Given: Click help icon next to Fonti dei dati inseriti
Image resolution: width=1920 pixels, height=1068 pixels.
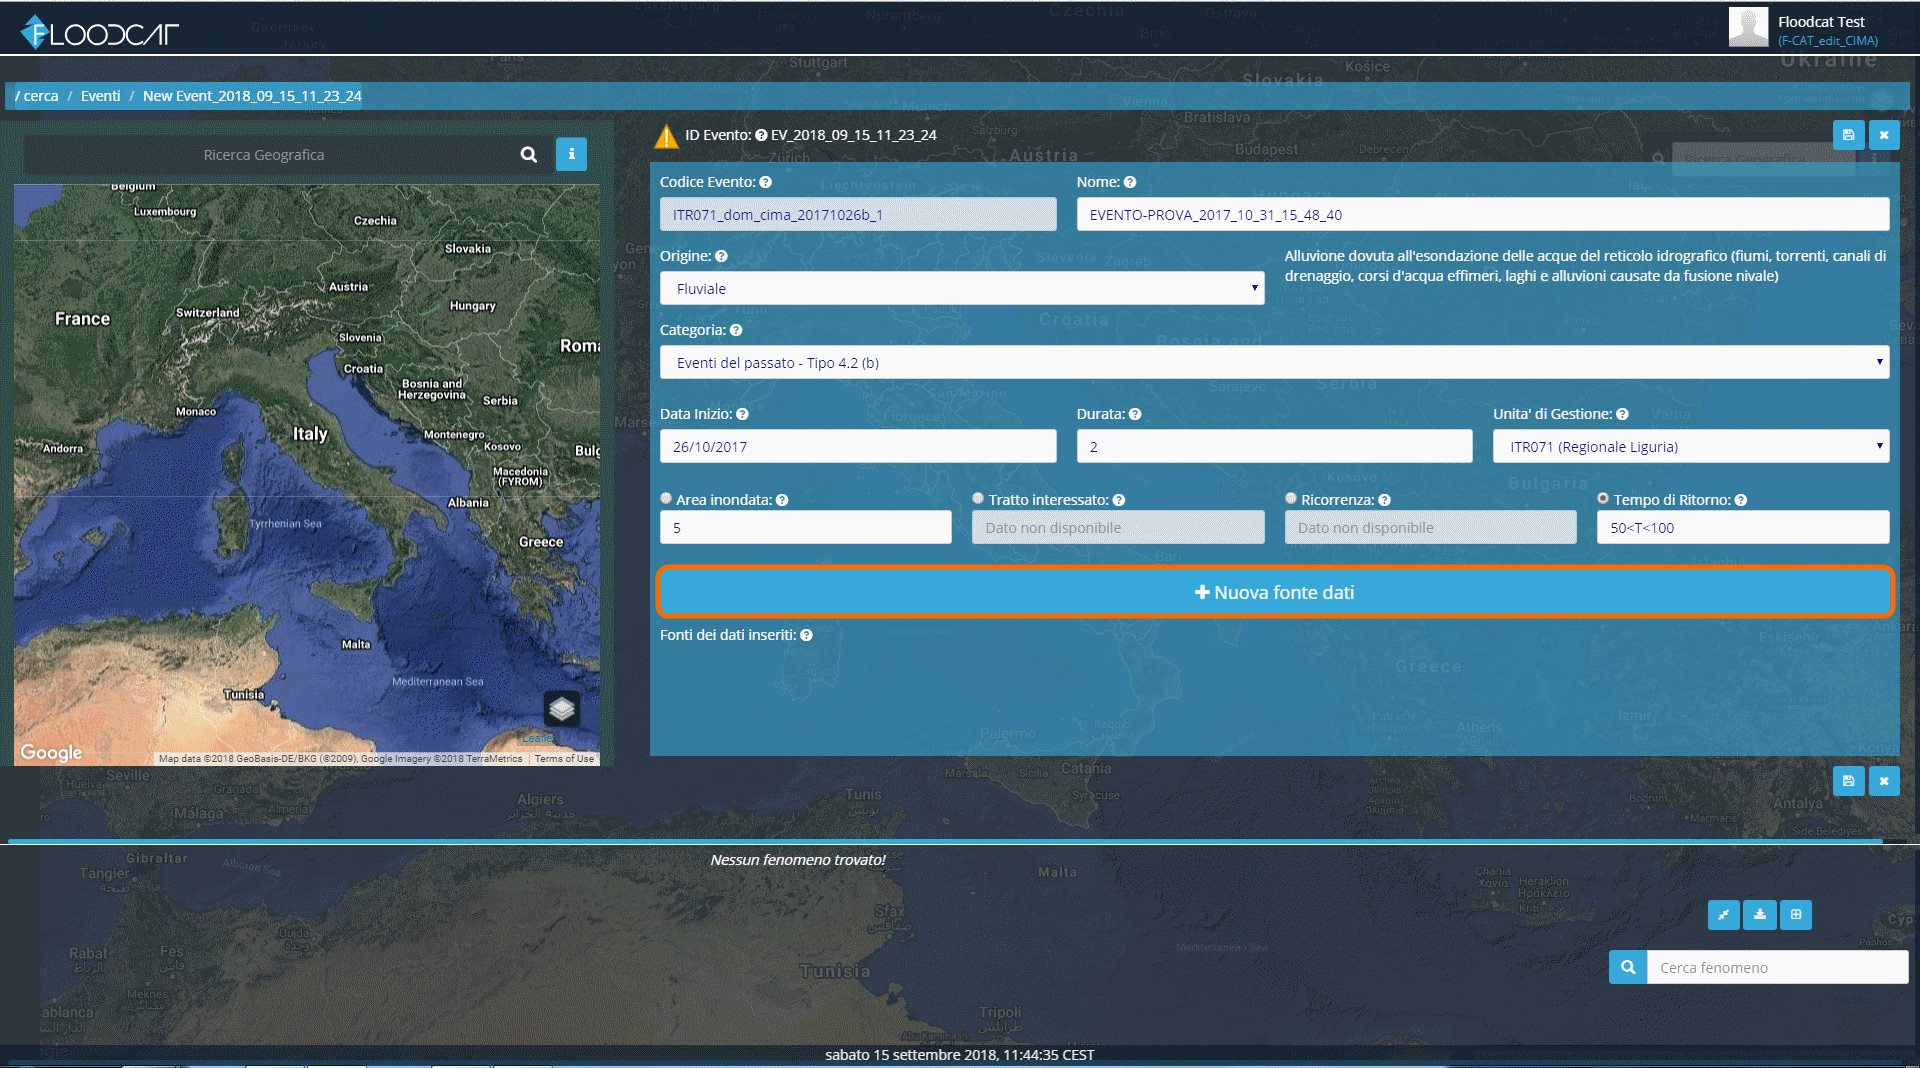Looking at the screenshot, I should [x=806, y=635].
